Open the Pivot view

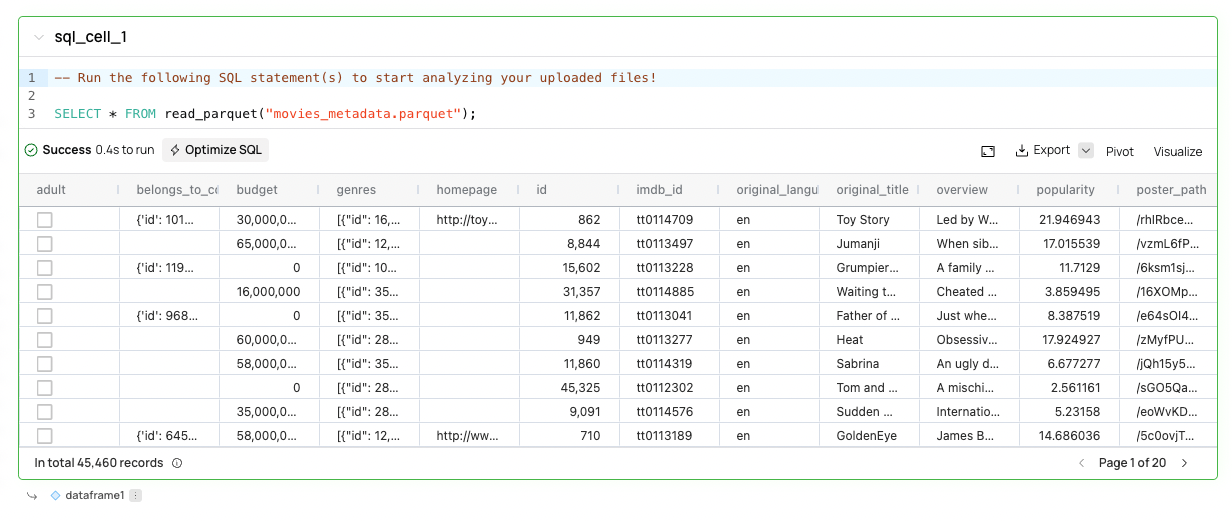coord(1120,152)
